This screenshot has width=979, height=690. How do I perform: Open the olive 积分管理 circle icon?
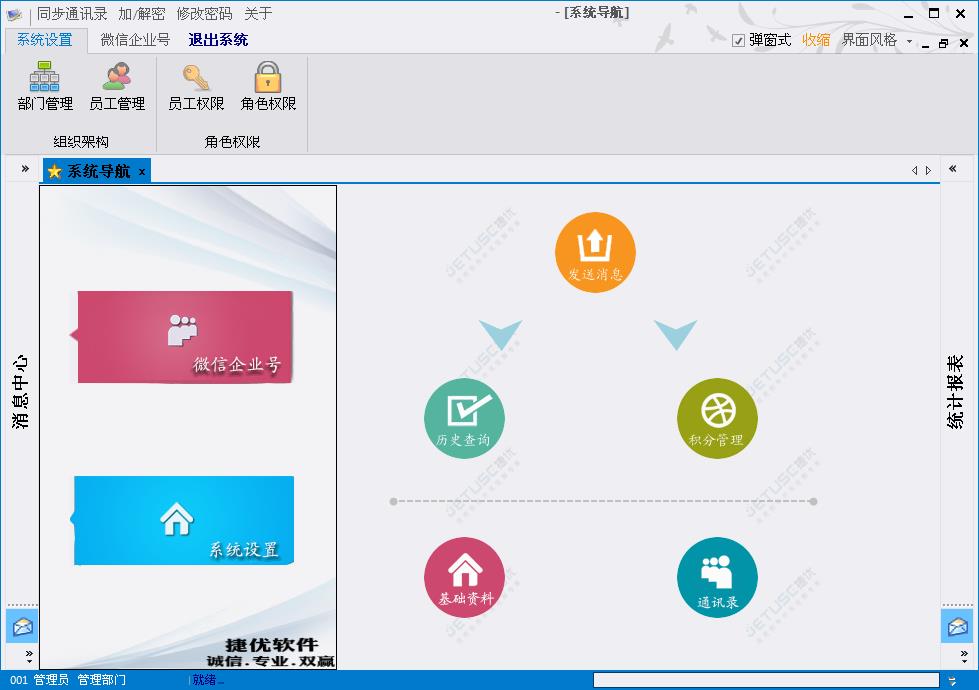[x=716, y=418]
